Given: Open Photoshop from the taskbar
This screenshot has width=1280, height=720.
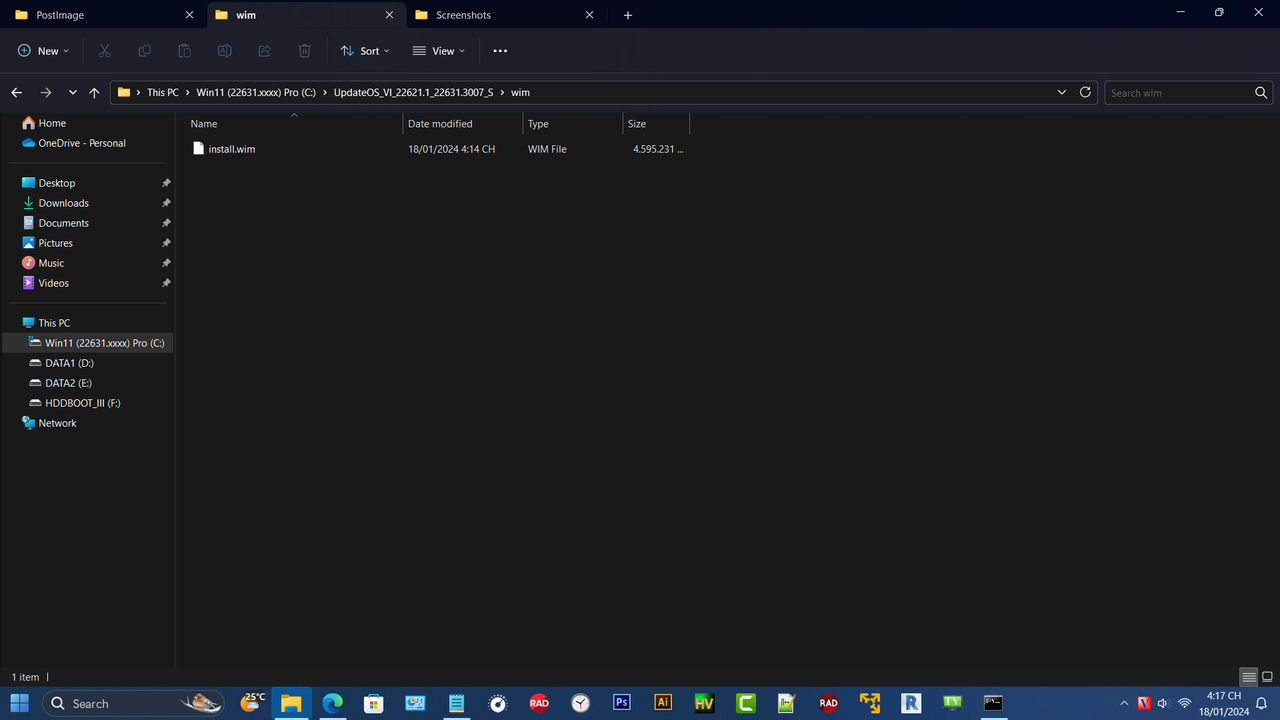Looking at the screenshot, I should click(621, 703).
